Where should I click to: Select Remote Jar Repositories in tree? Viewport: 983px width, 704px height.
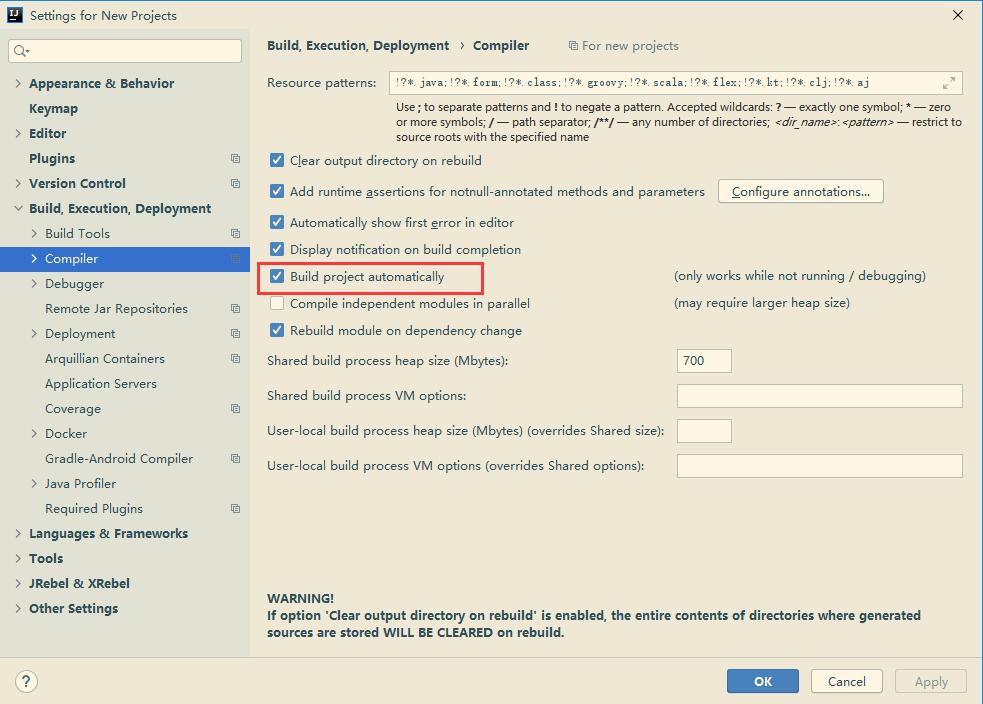click(117, 308)
